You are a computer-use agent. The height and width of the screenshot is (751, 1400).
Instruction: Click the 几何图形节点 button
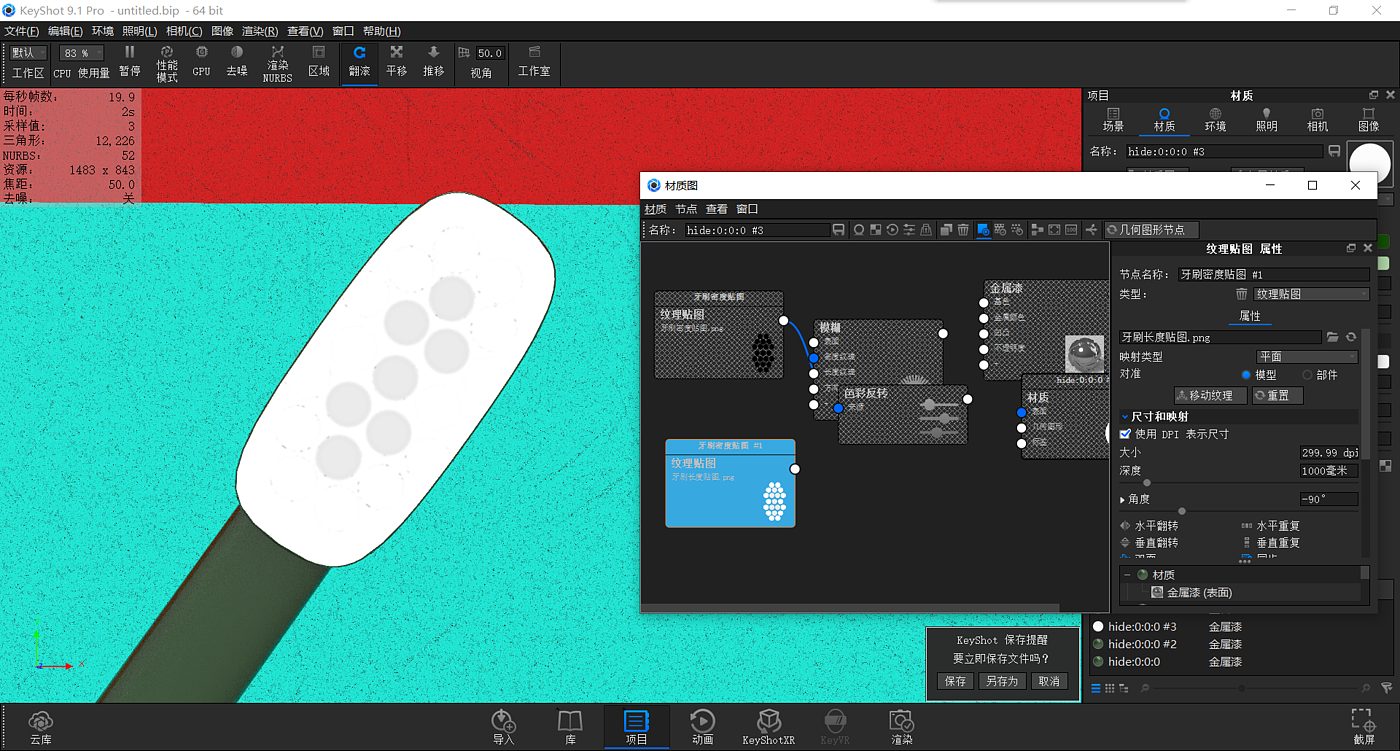pos(1151,230)
